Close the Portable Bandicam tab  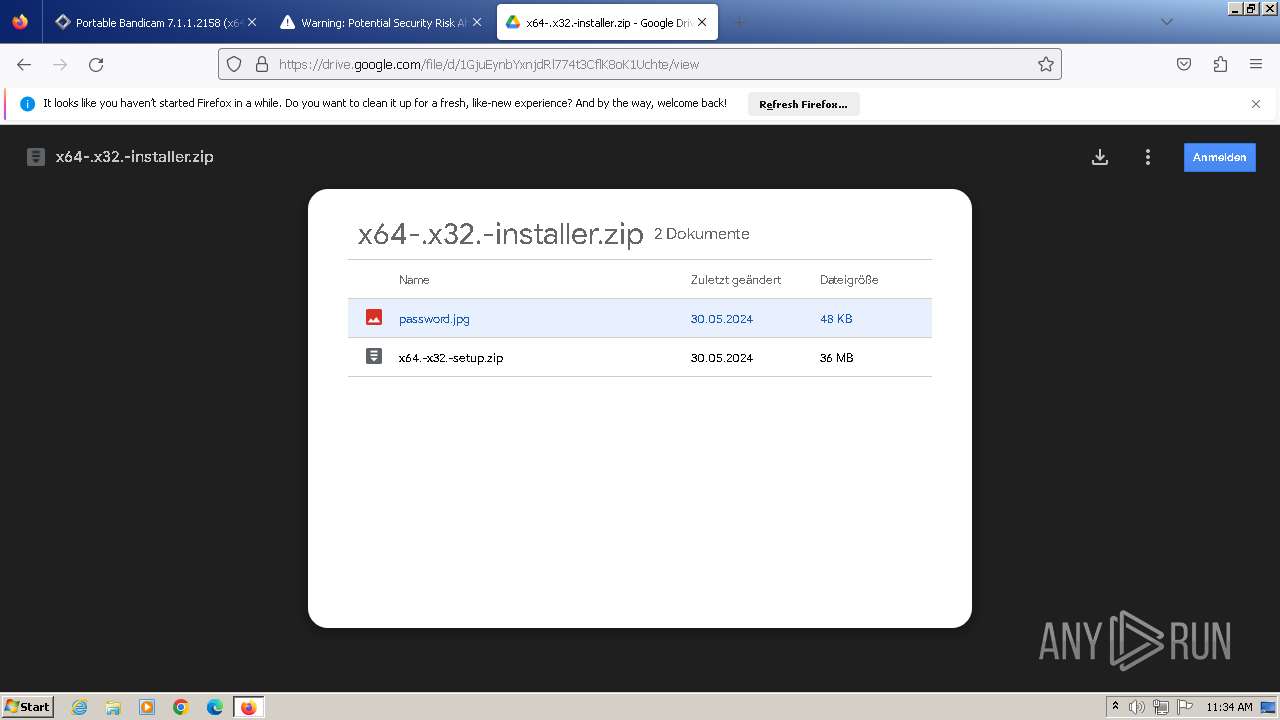click(251, 22)
